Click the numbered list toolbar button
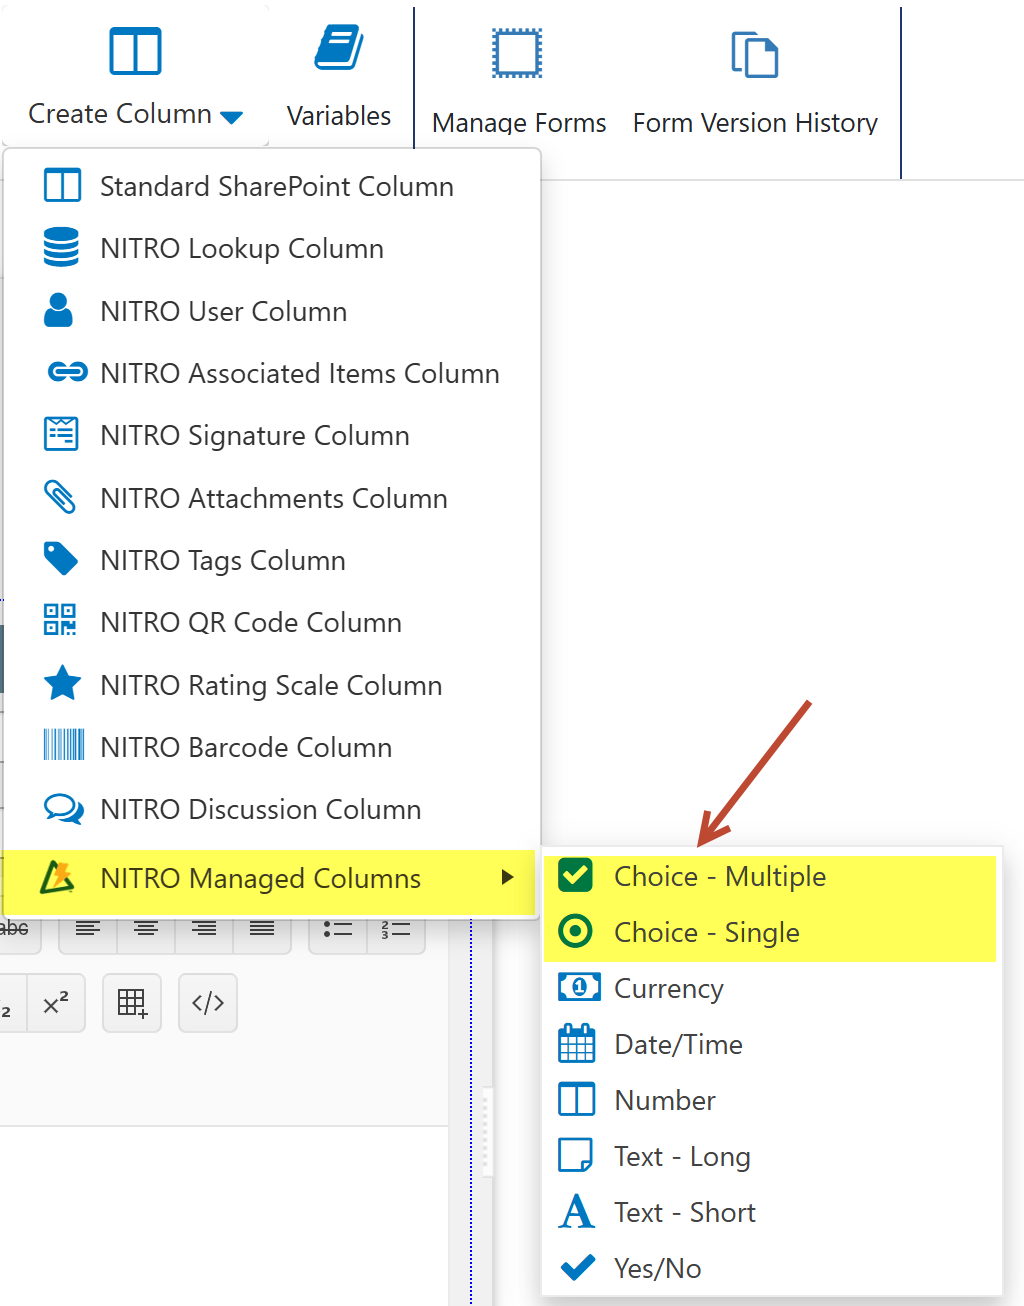1024x1306 pixels. 396,930
